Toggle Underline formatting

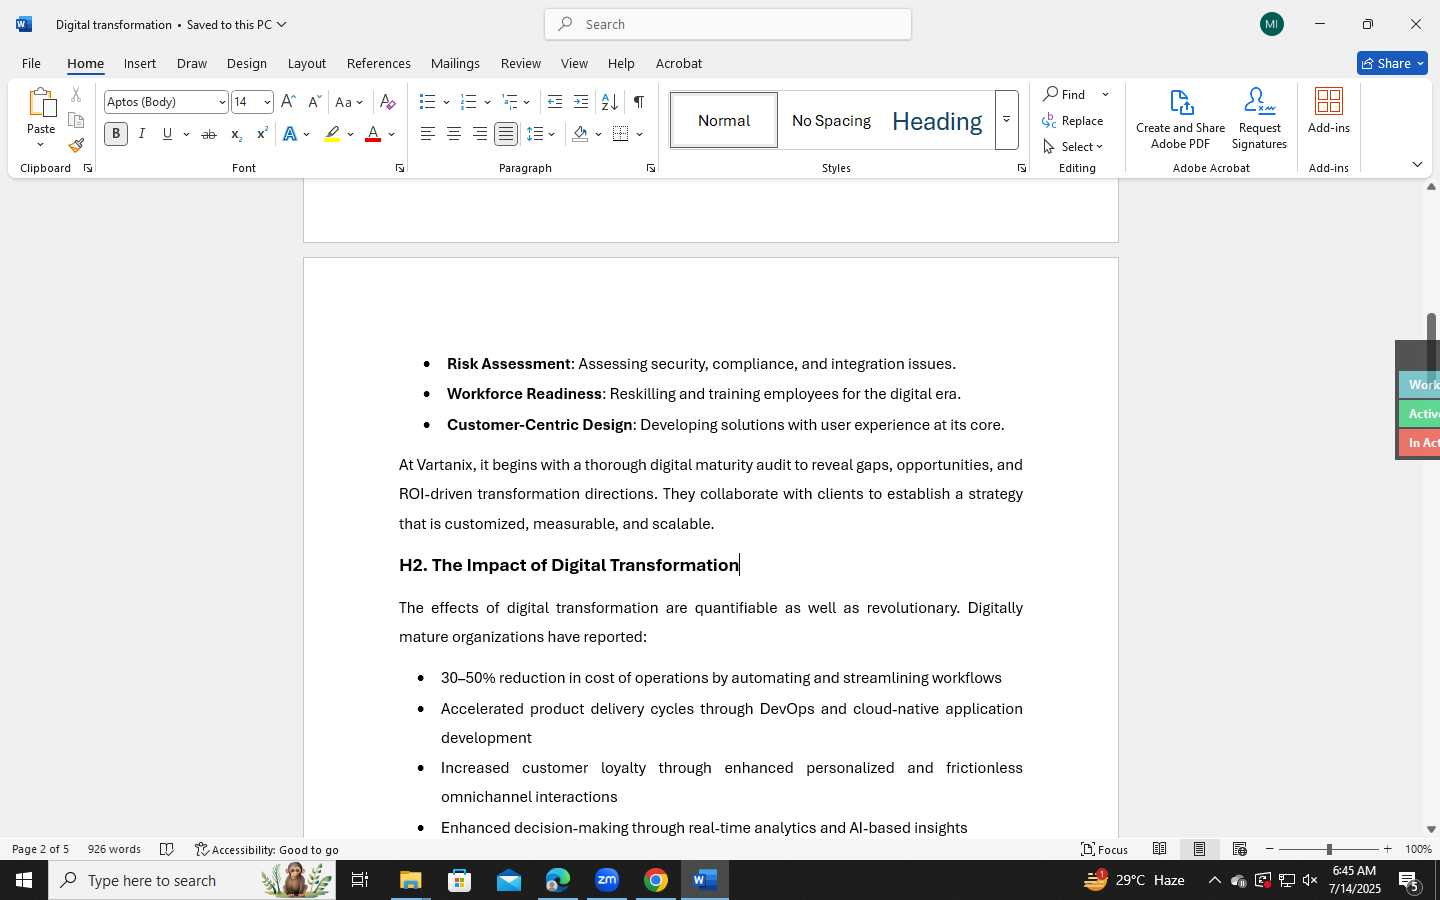coord(168,134)
